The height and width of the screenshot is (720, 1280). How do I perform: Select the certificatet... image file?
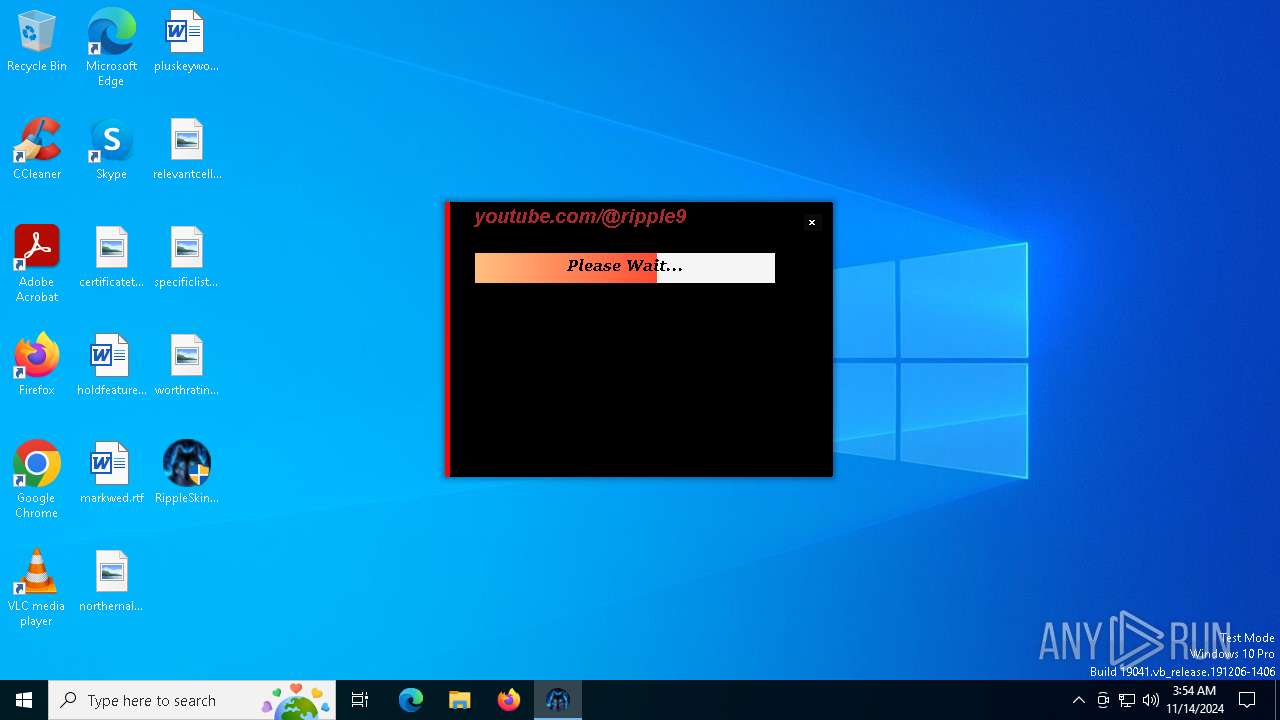pos(111,258)
